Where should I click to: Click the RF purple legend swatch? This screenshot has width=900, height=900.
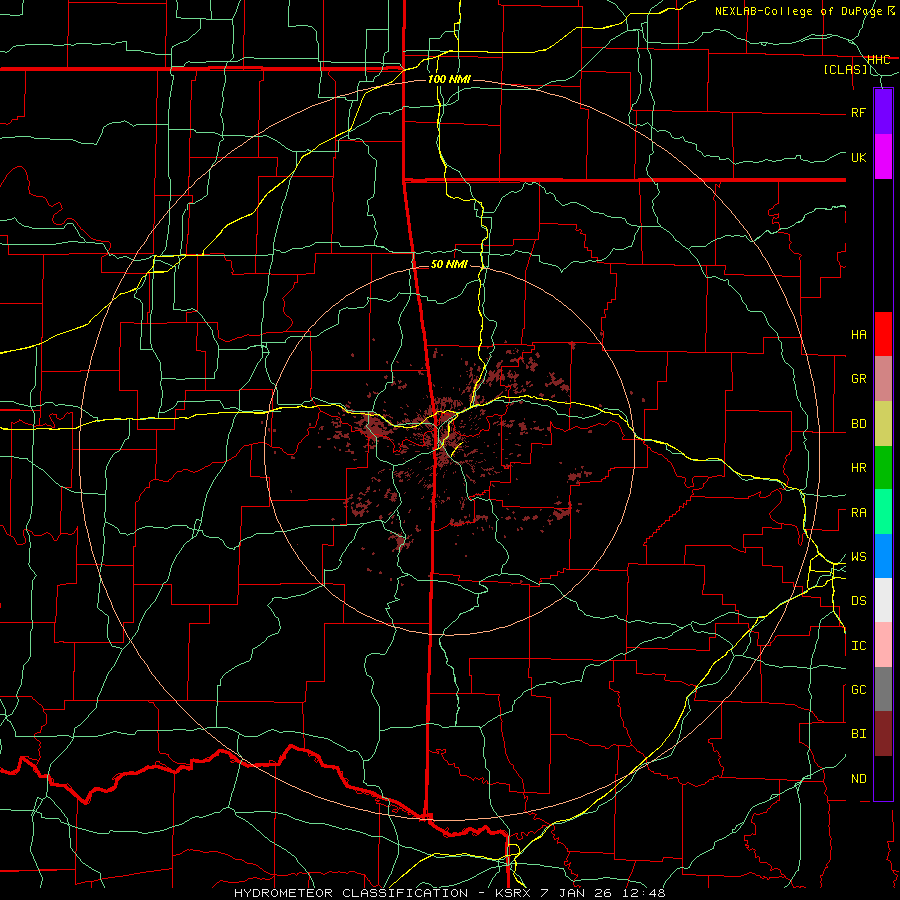pos(883,112)
